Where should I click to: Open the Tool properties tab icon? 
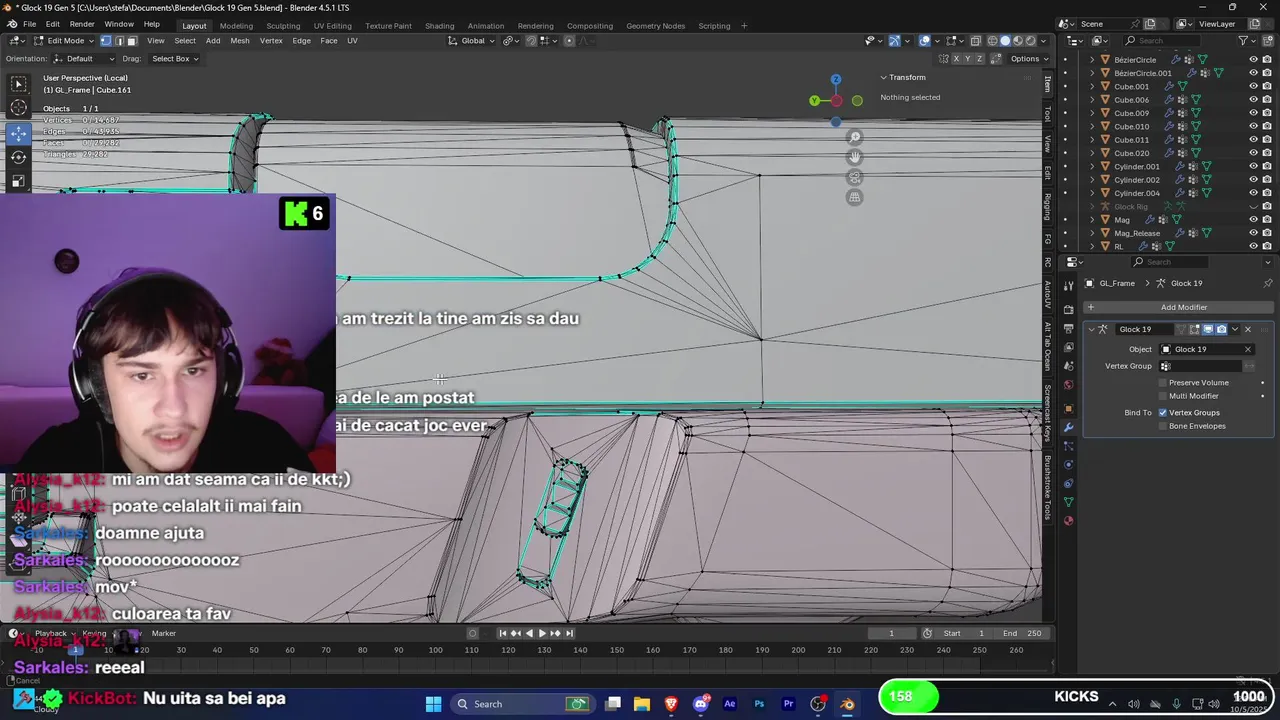click(x=1068, y=285)
